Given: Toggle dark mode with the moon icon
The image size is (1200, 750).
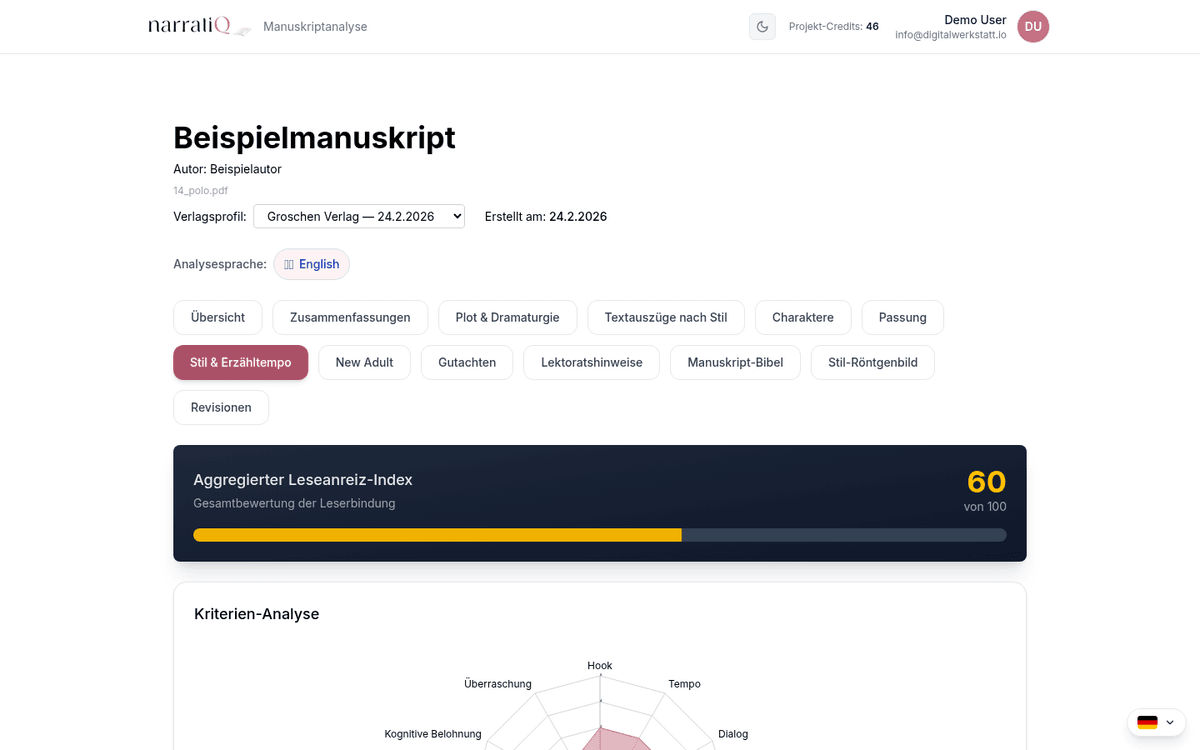Looking at the screenshot, I should click(762, 26).
